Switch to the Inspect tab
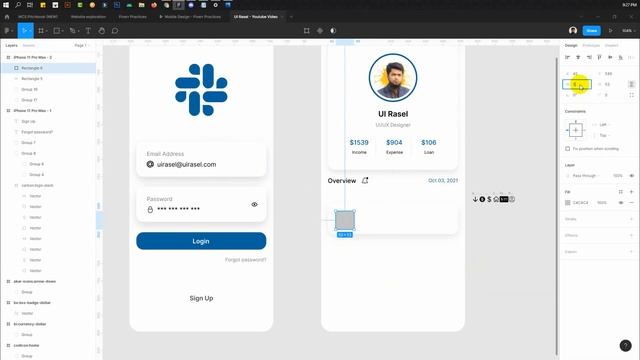Viewport: 640px width, 360px height. (611, 45)
